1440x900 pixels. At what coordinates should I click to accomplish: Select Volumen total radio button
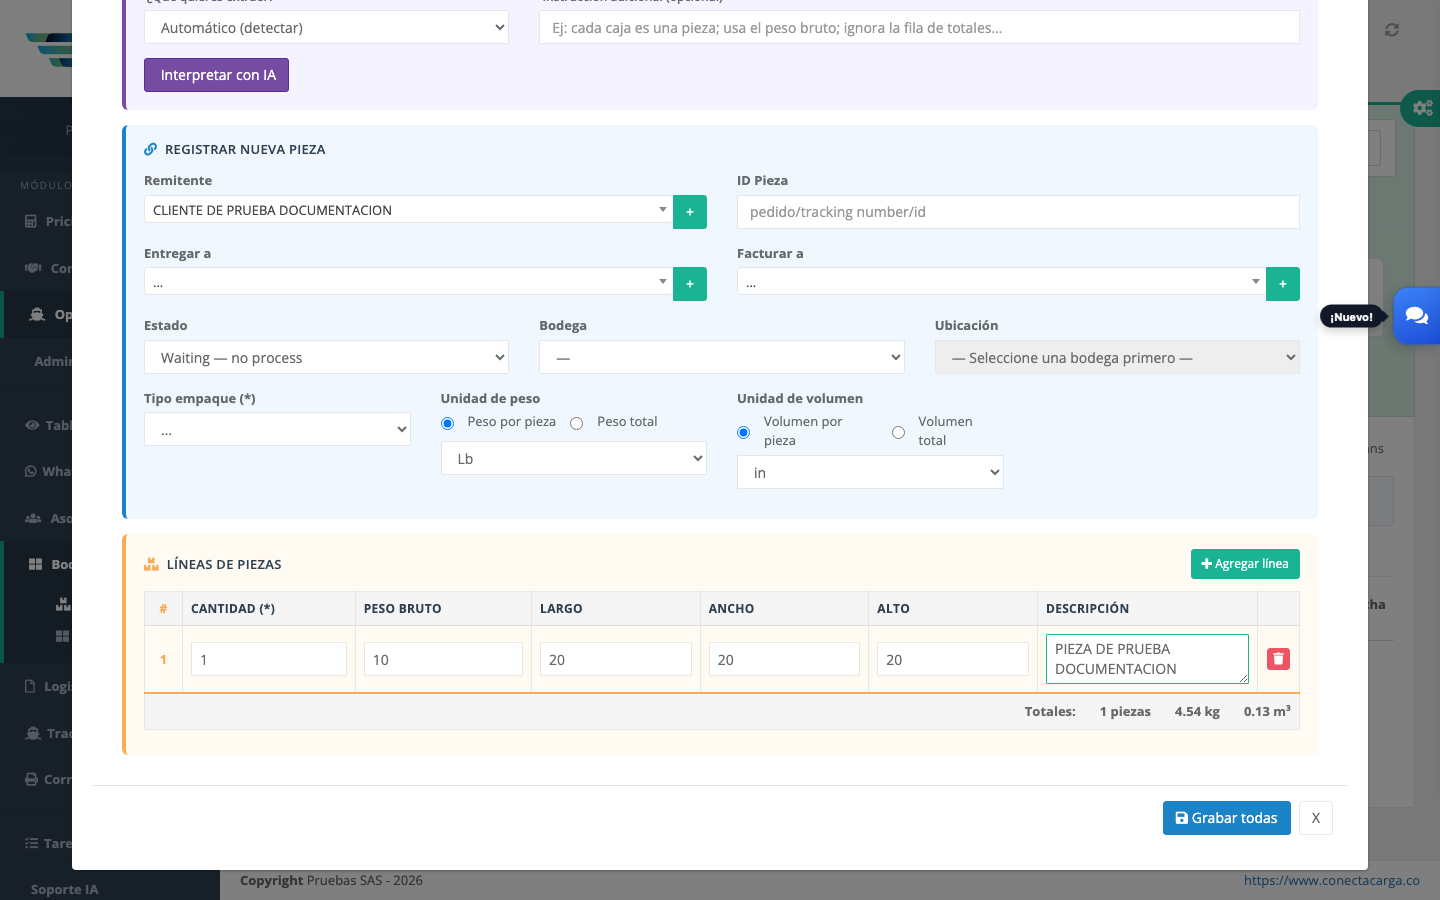[898, 432]
